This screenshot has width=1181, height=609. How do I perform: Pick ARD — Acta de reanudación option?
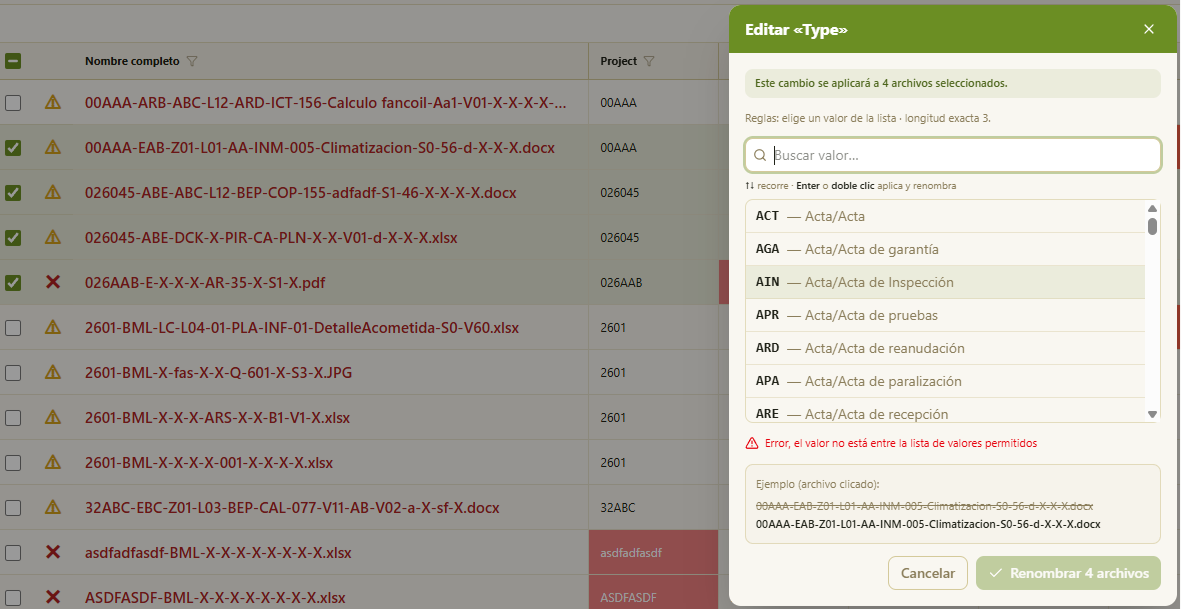click(944, 349)
